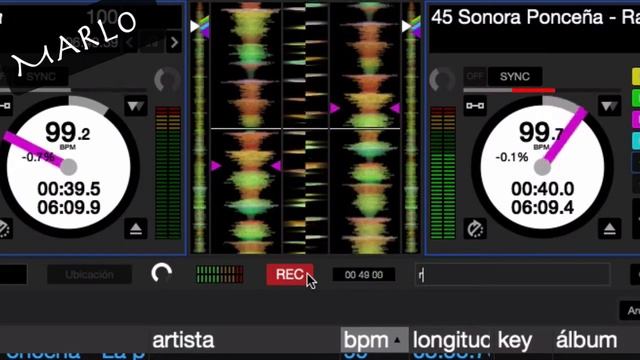Click the left deck elapsed time 00:39.5
640x360 pixels.
click(x=69, y=189)
